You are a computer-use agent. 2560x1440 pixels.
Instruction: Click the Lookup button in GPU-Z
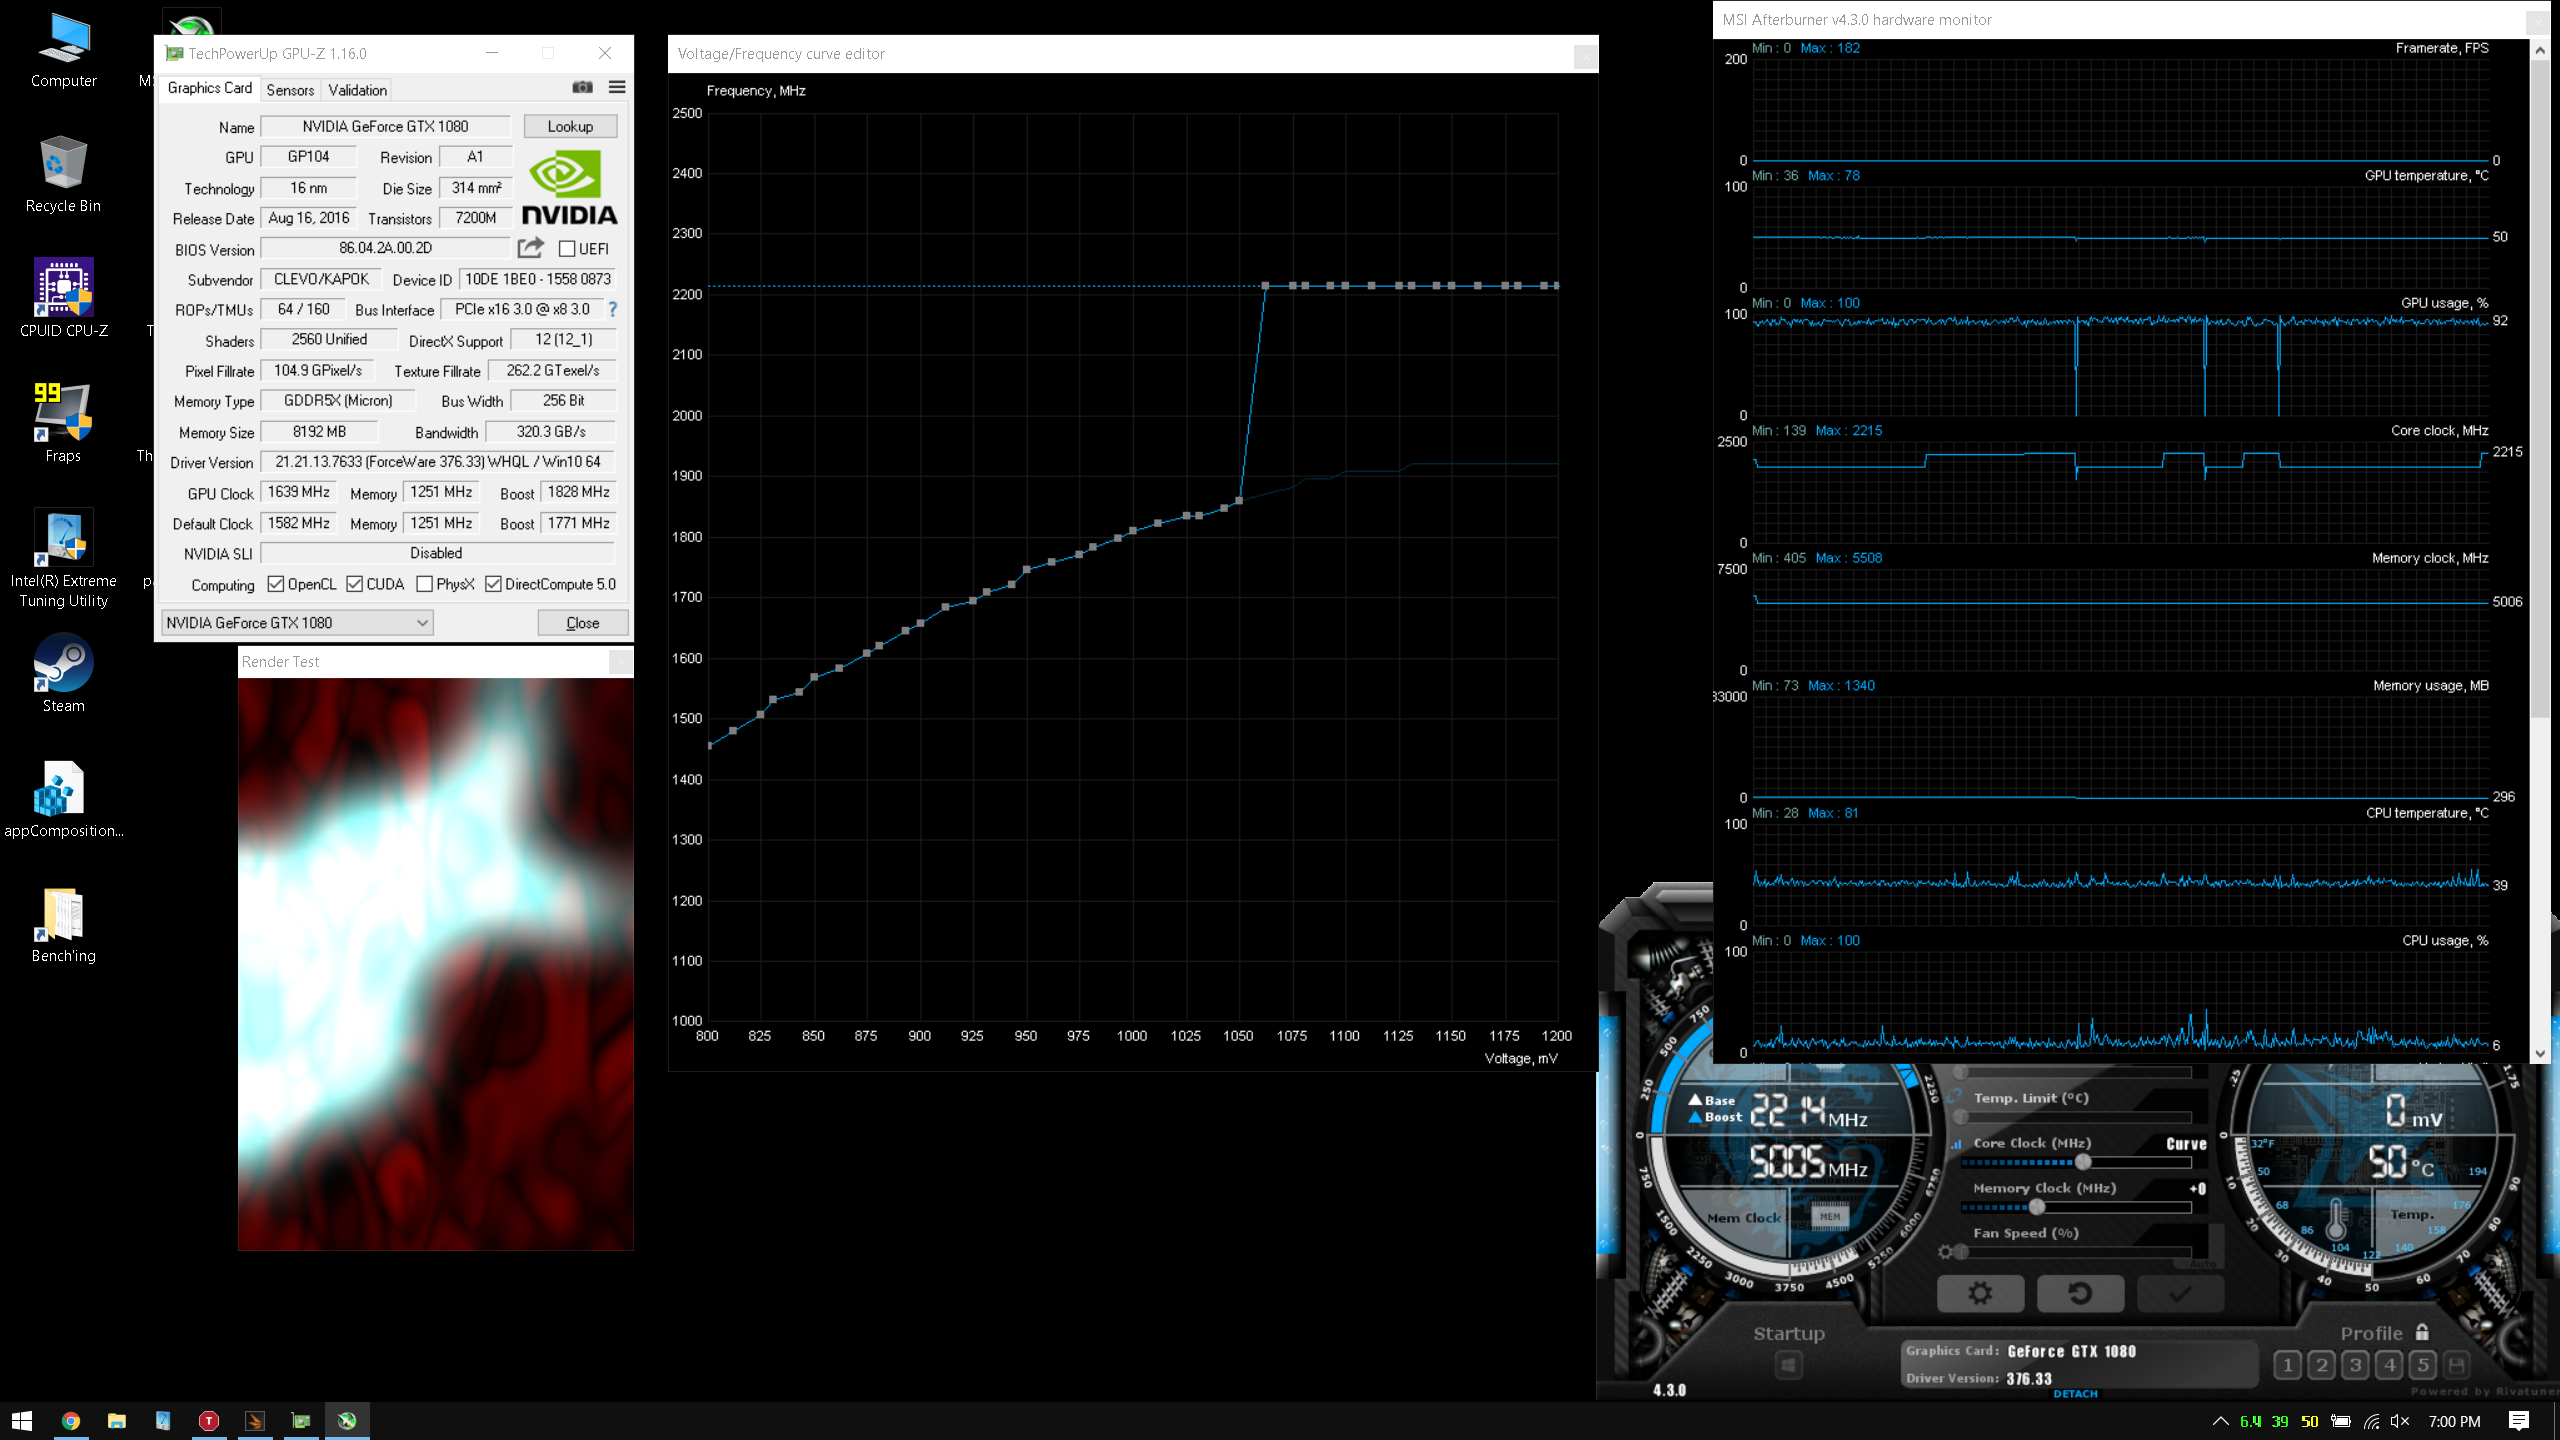pyautogui.click(x=570, y=126)
